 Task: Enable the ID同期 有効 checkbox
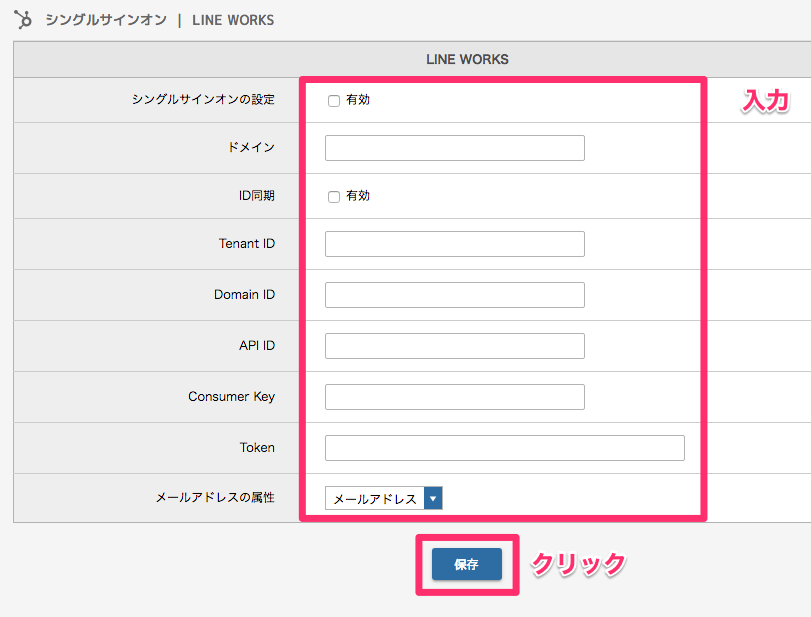(334, 197)
